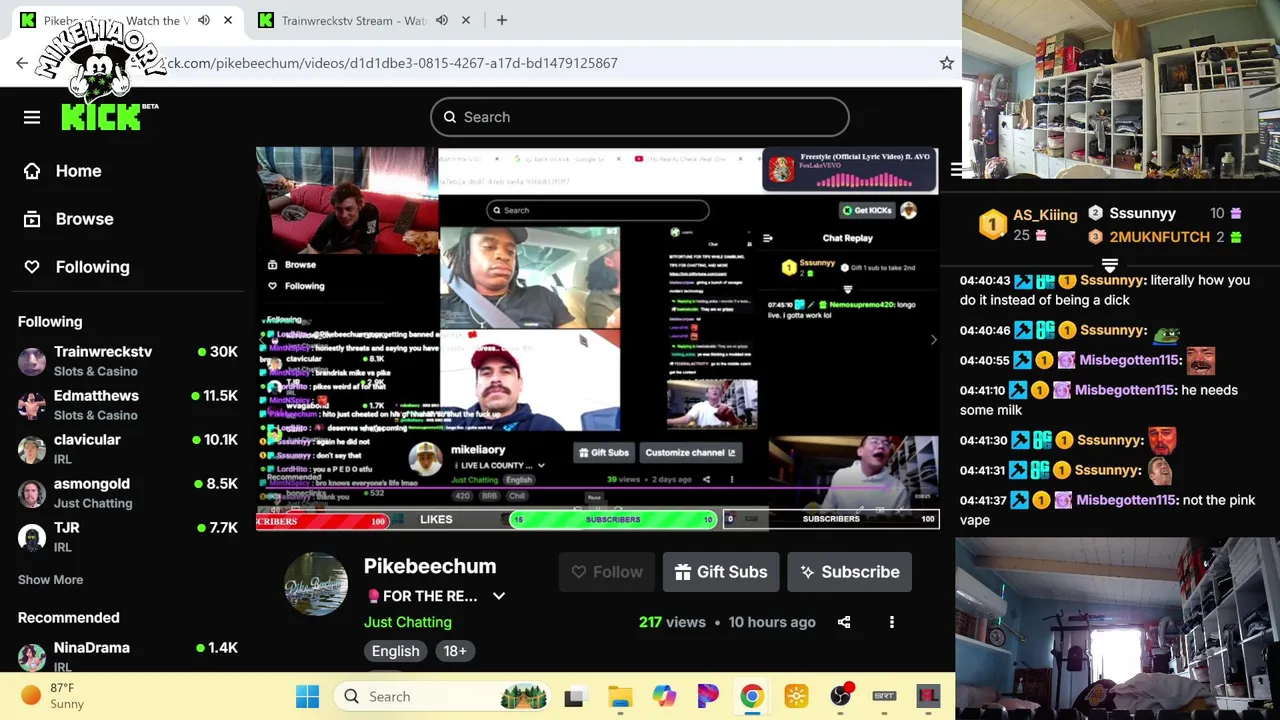Open the SRT app on taskbar
The width and height of the screenshot is (1280, 720).
click(884, 696)
